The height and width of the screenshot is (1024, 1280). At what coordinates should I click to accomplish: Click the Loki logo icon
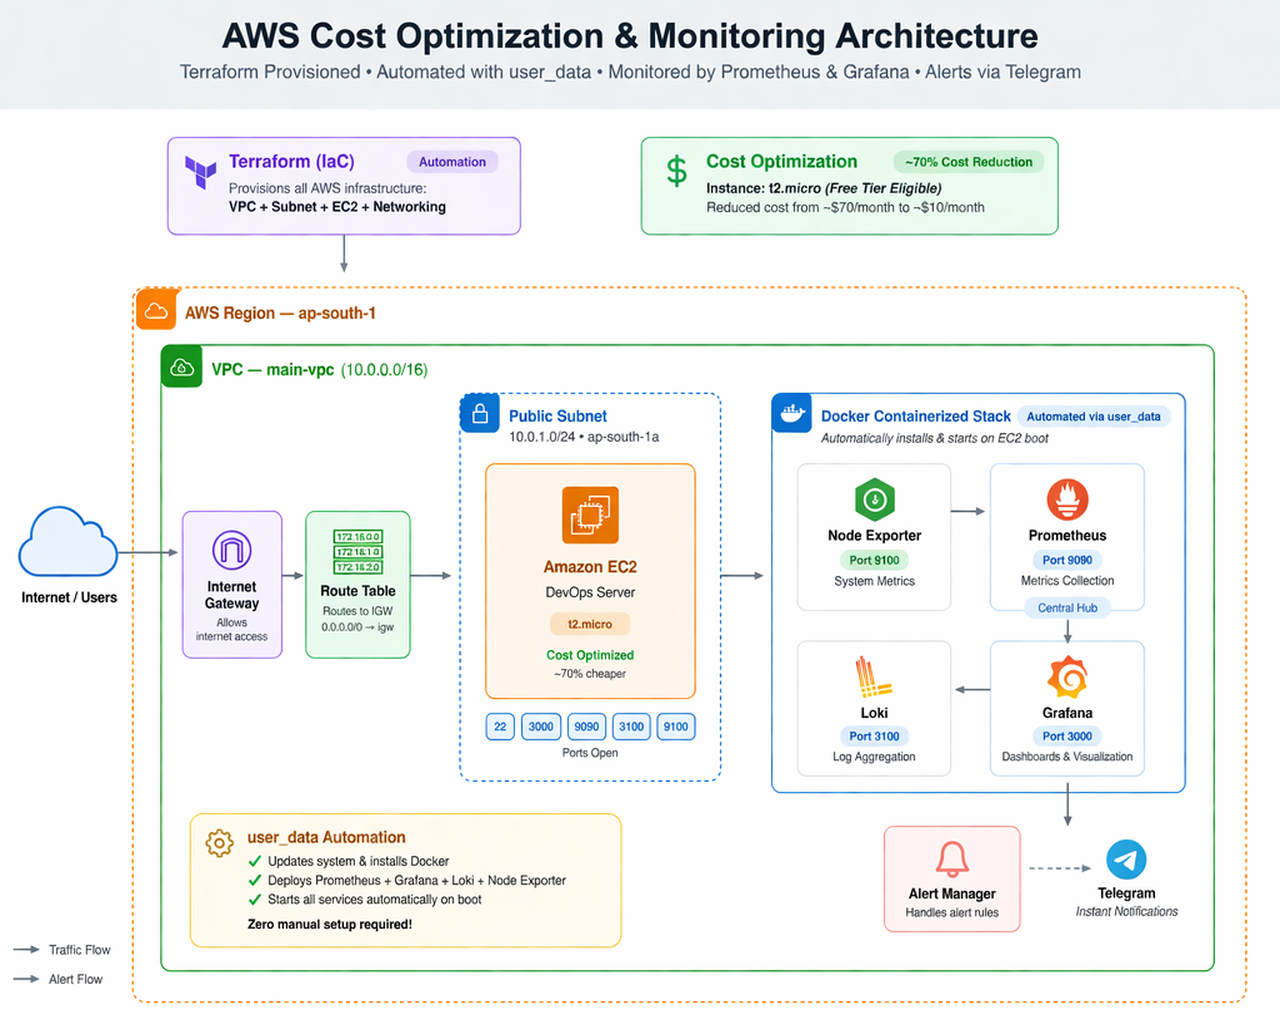point(873,677)
